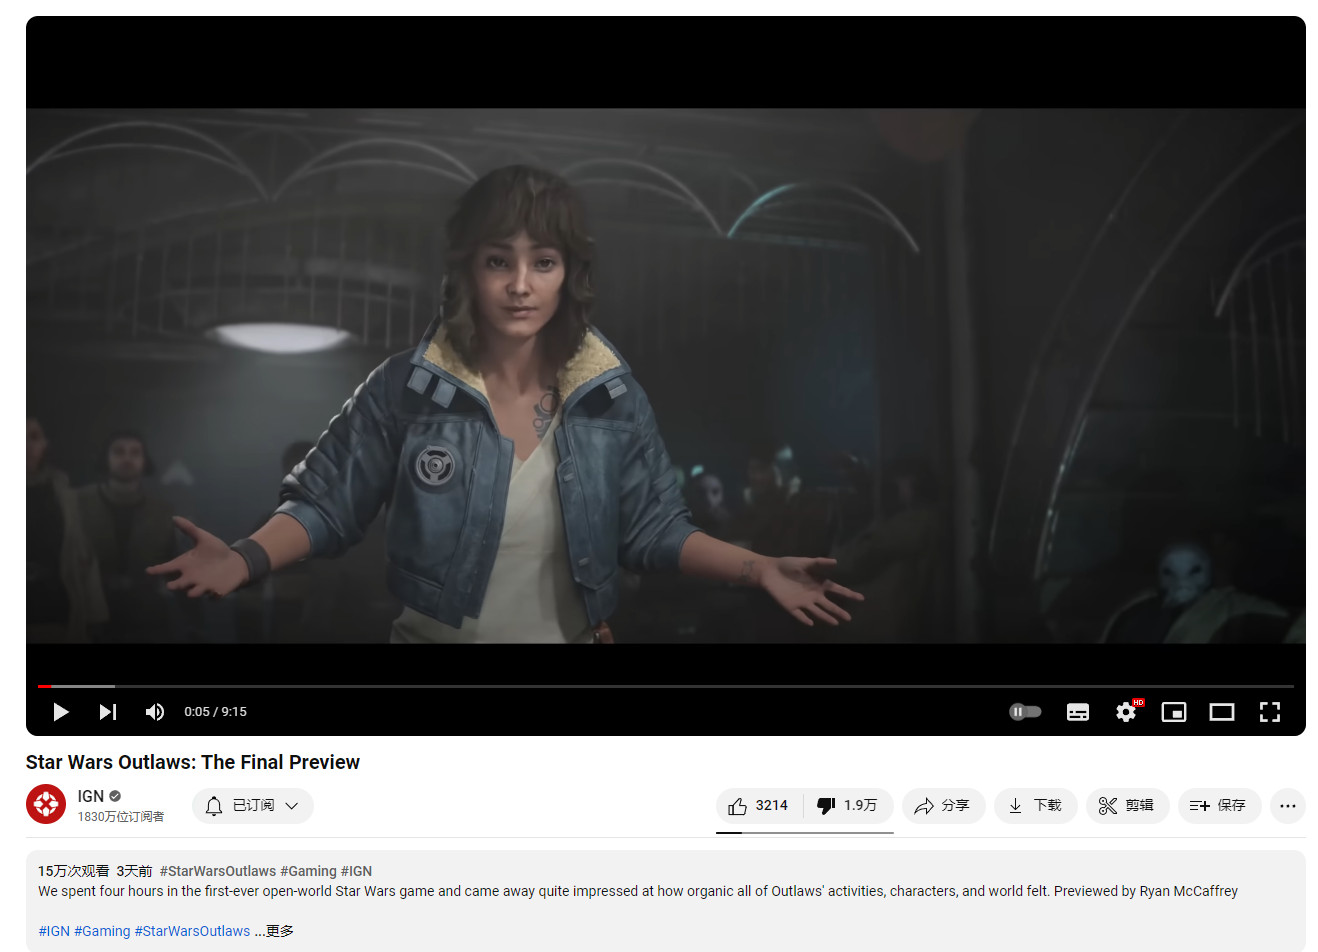Image resolution: width=1318 pixels, height=952 pixels.
Task: Turn on subtitles/captions
Action: click(1078, 712)
